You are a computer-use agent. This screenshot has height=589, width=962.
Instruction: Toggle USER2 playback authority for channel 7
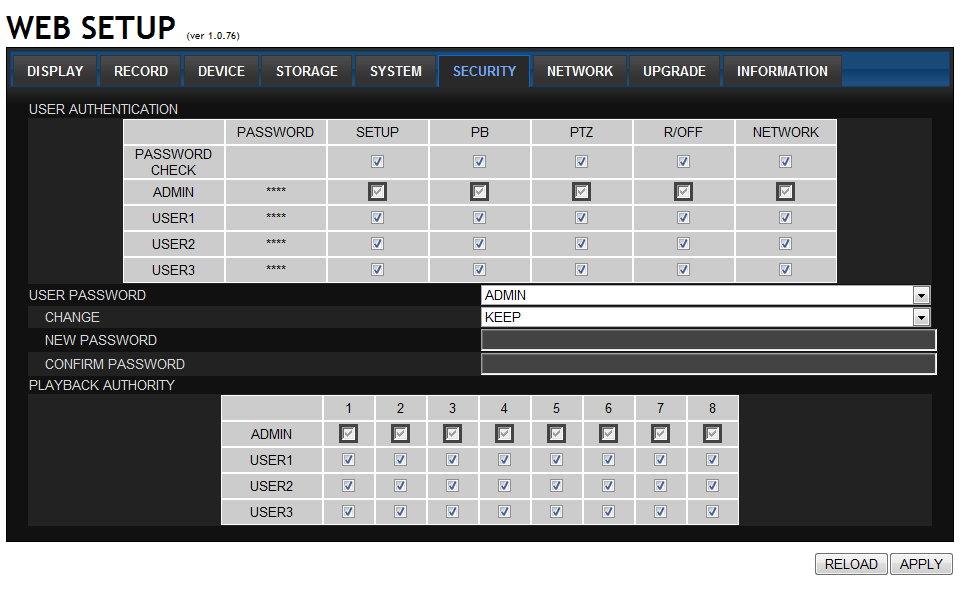660,485
